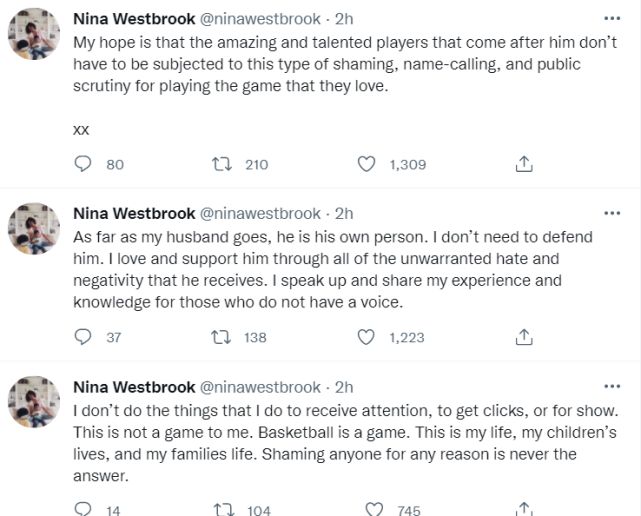
Task: Click second tweet's profile picture
Action: pos(34,228)
